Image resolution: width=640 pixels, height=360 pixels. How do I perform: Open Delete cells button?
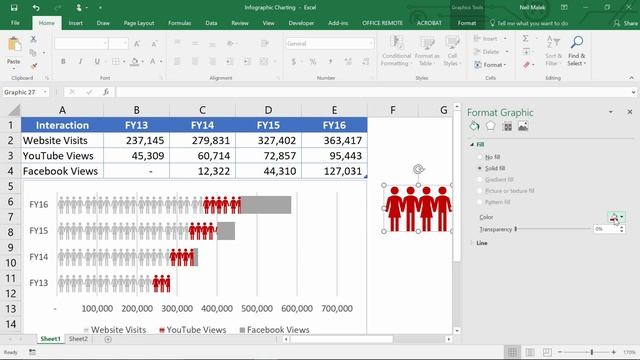point(491,52)
